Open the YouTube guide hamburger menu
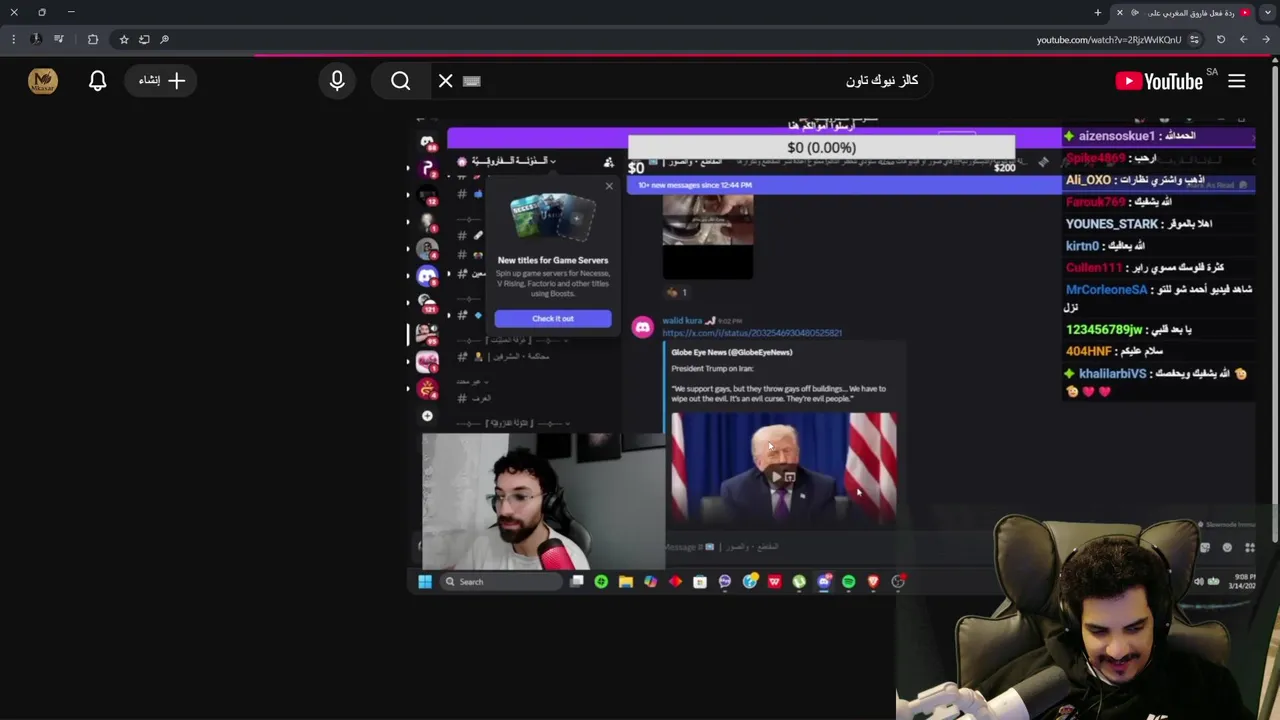1280x720 pixels. tap(1237, 81)
